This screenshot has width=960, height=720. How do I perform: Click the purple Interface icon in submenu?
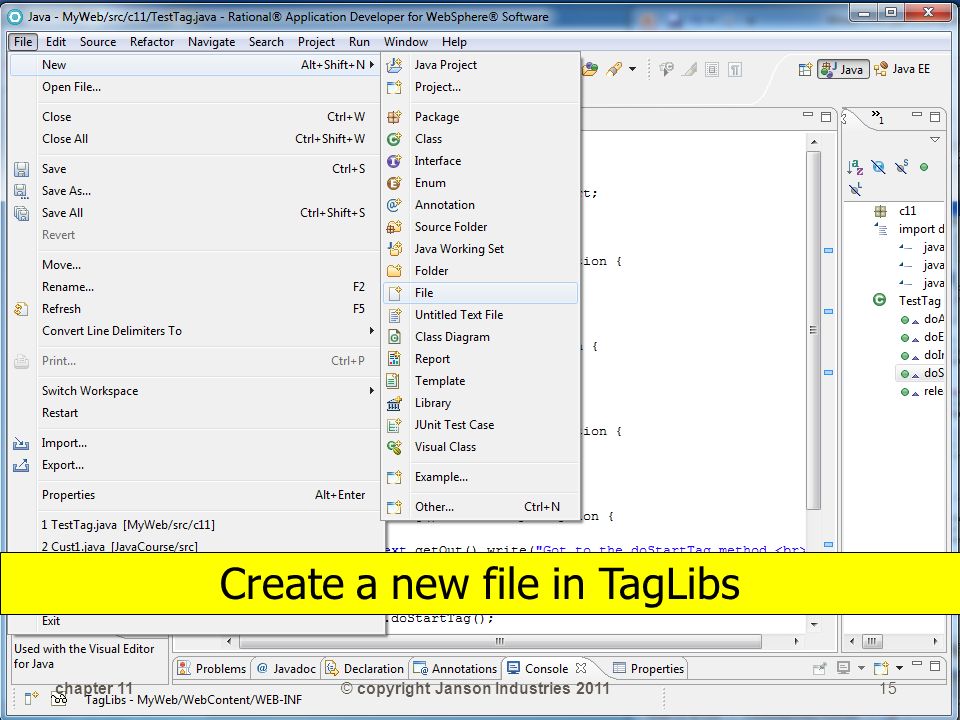(394, 161)
